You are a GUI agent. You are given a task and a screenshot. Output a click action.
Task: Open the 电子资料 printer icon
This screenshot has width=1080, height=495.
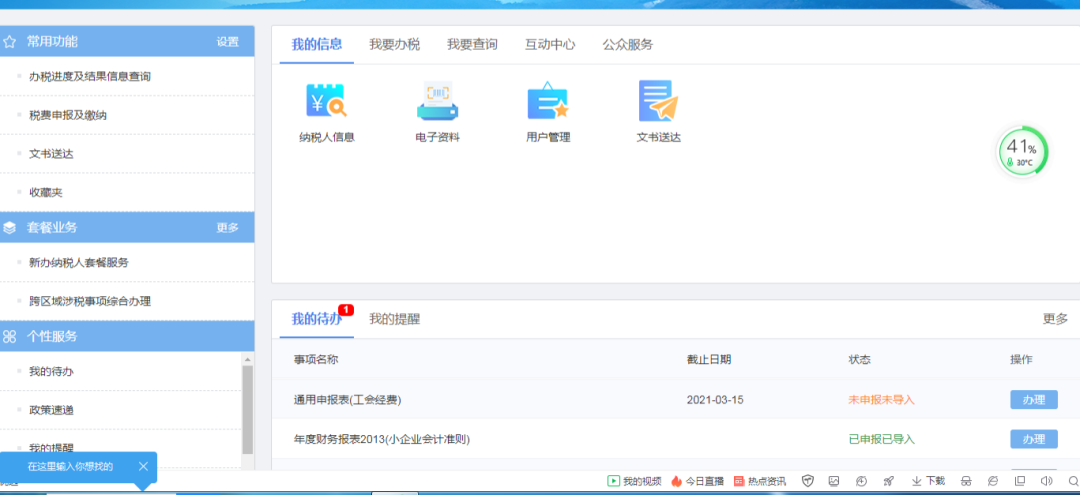coord(437,101)
